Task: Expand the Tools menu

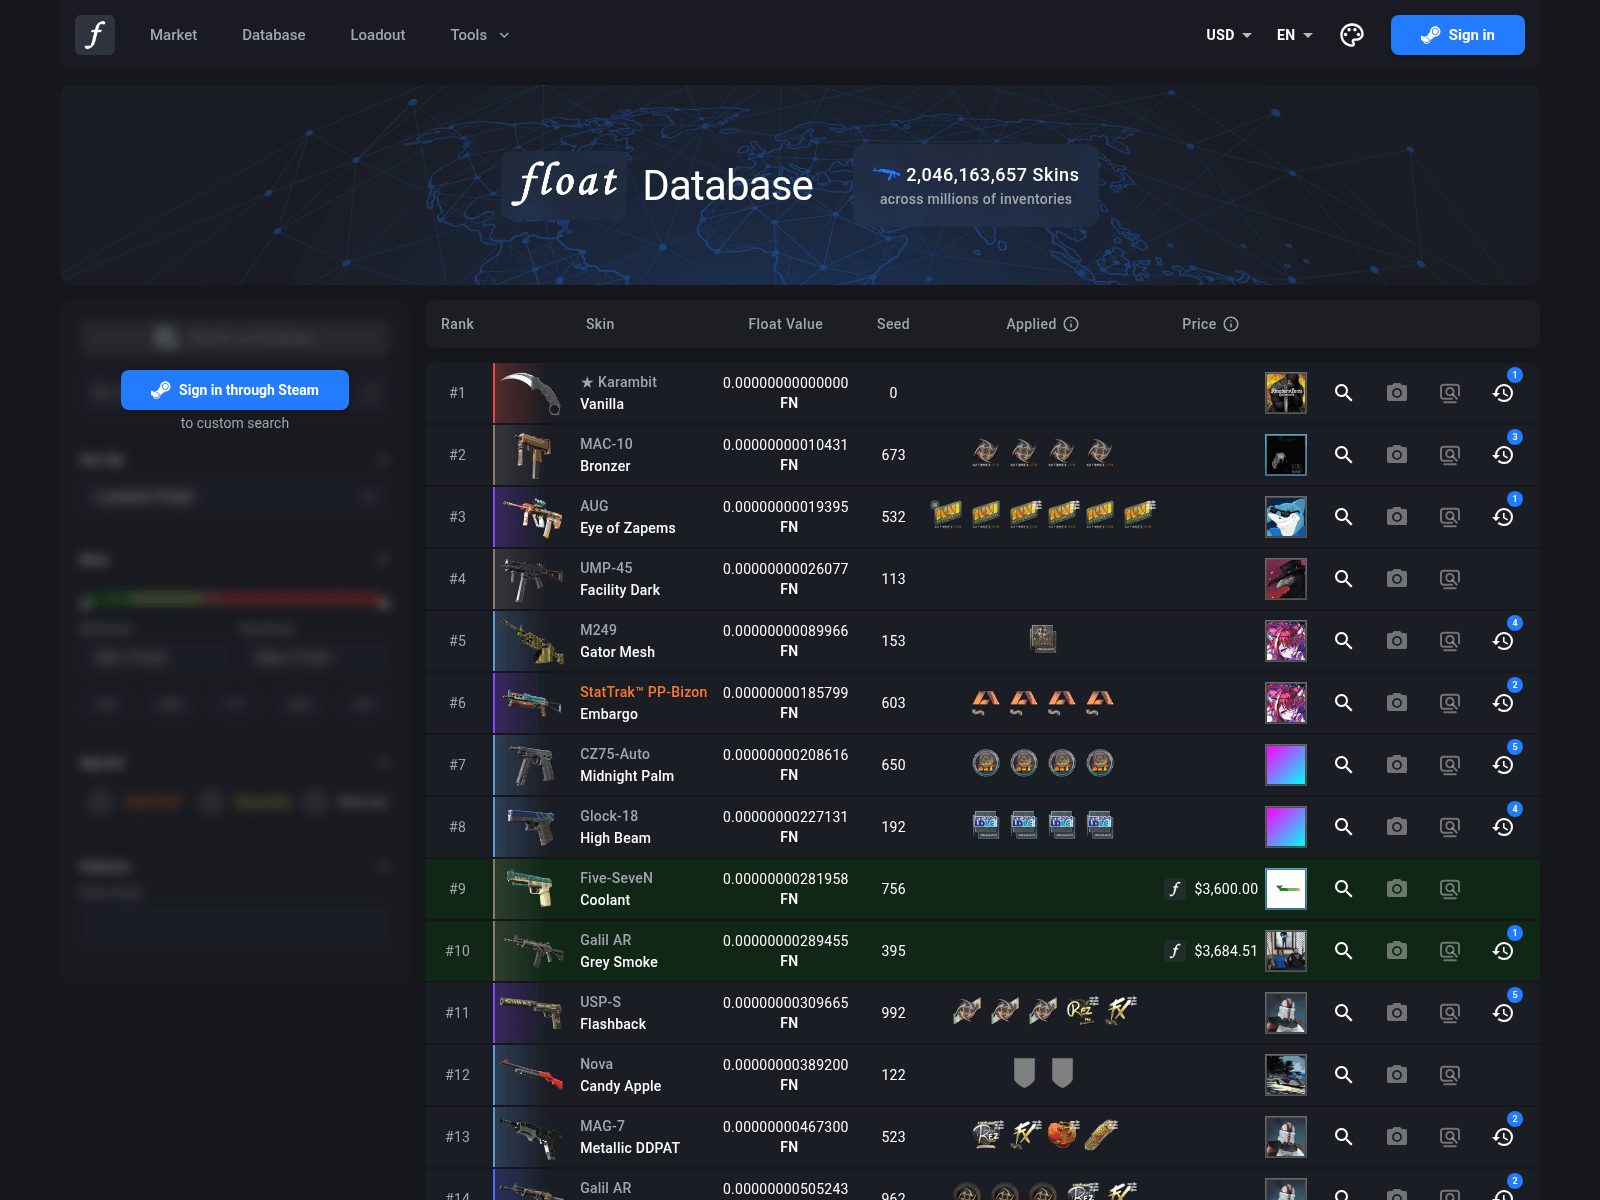Action: coord(480,35)
